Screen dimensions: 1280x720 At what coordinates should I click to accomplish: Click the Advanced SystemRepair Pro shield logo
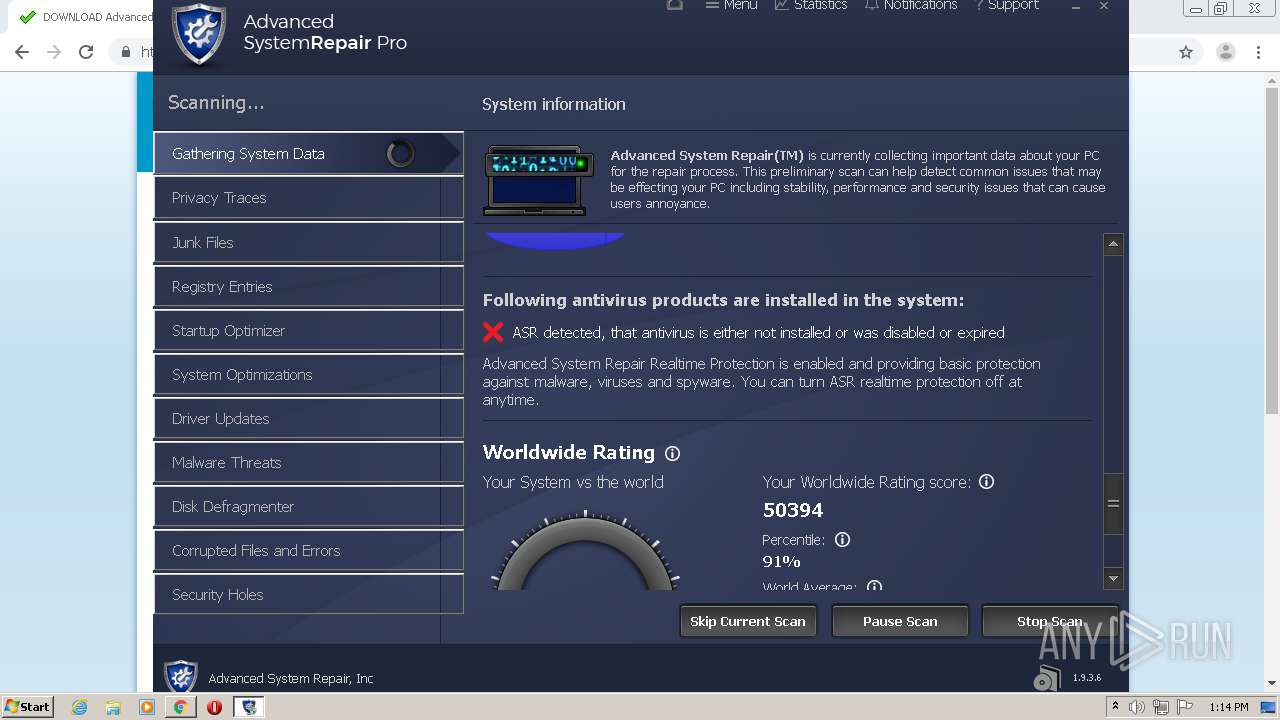199,34
